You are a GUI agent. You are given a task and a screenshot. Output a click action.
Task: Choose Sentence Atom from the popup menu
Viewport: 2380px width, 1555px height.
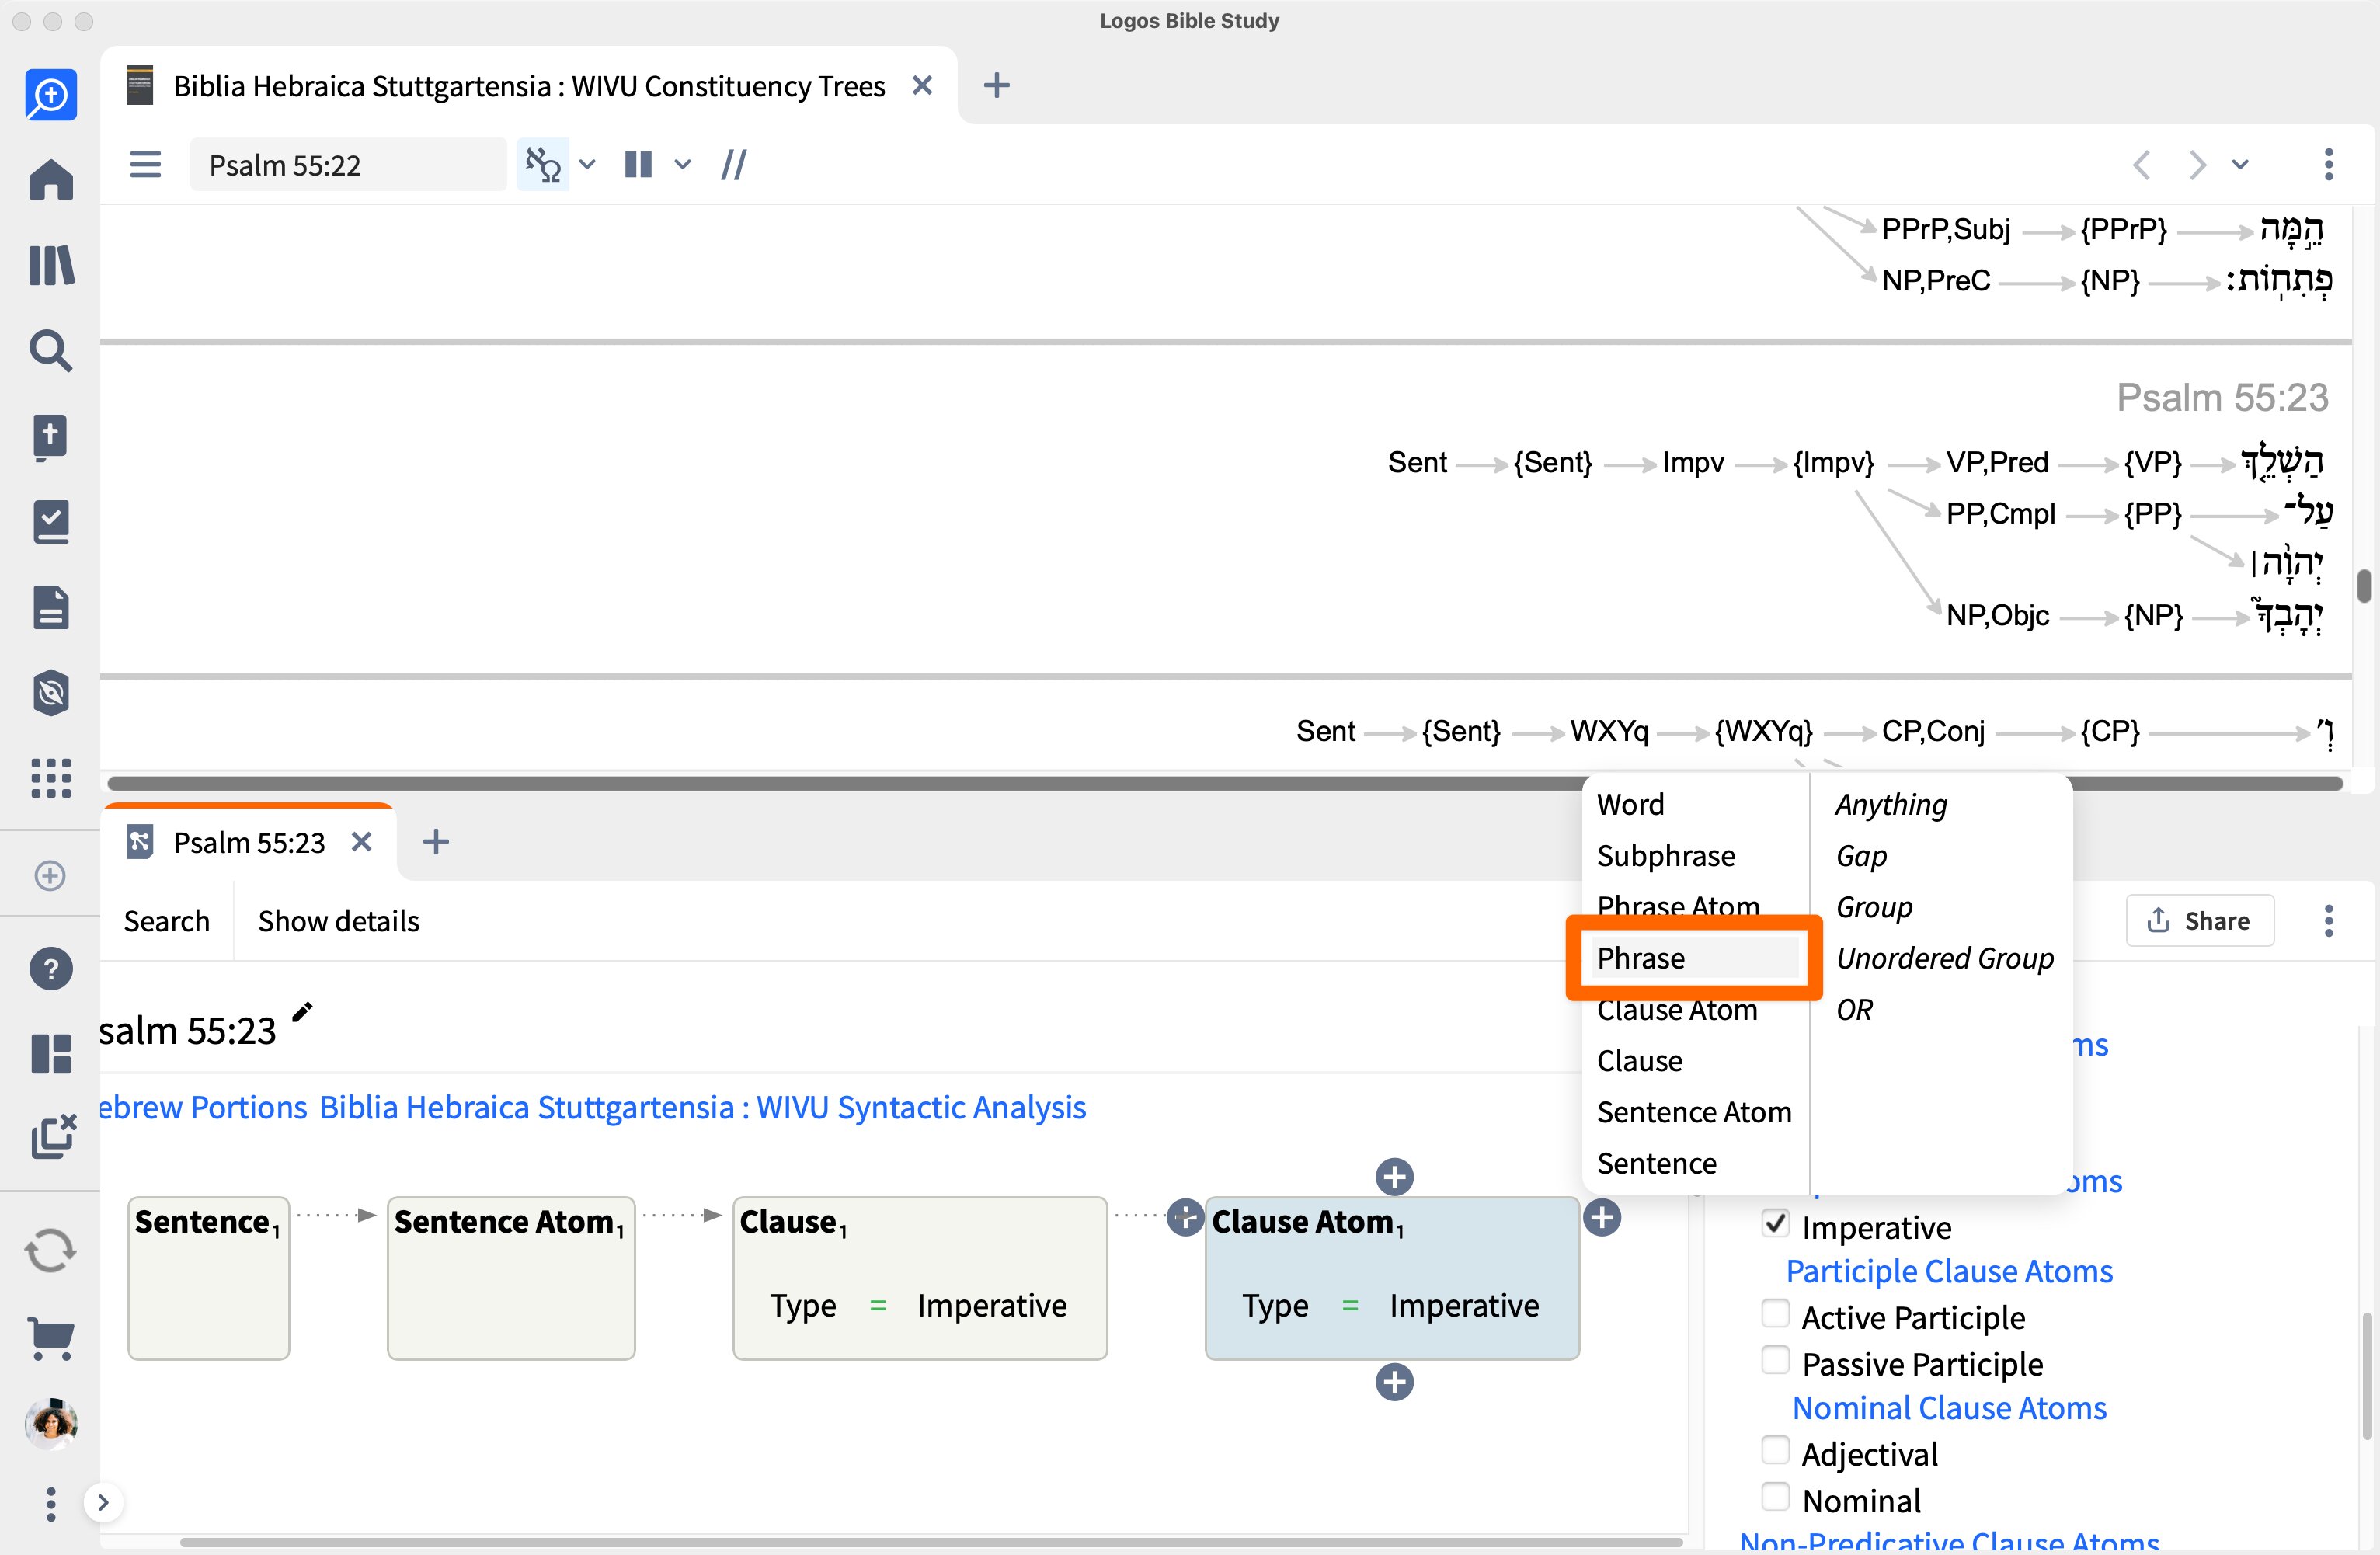[x=1694, y=1112]
